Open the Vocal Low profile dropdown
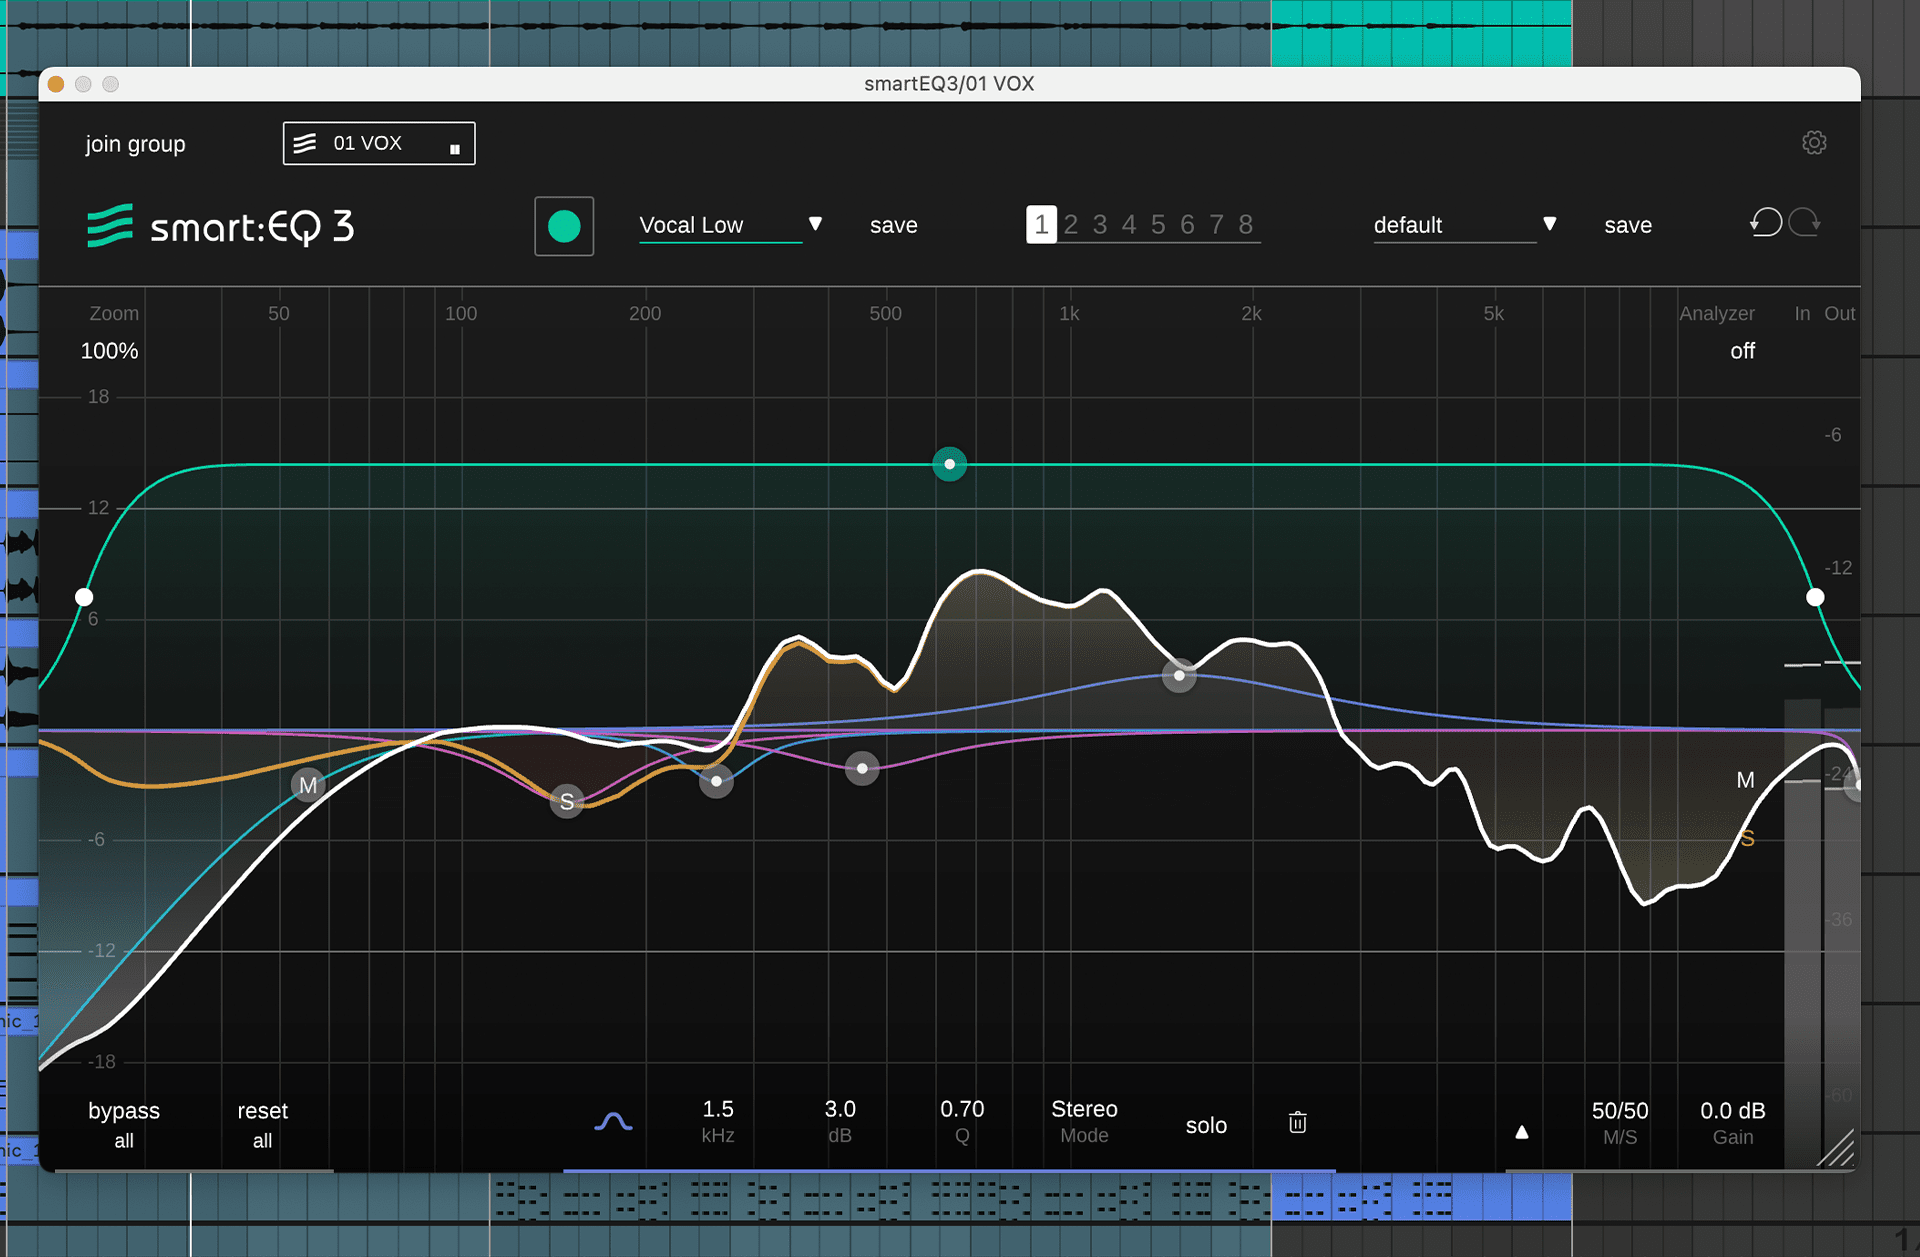Image resolution: width=1920 pixels, height=1257 pixels. (x=720, y=226)
